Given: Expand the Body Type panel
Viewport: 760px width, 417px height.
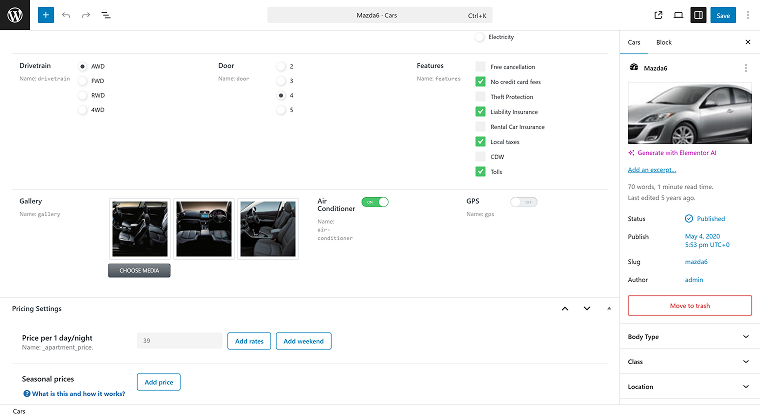Looking at the screenshot, I should tap(690, 337).
